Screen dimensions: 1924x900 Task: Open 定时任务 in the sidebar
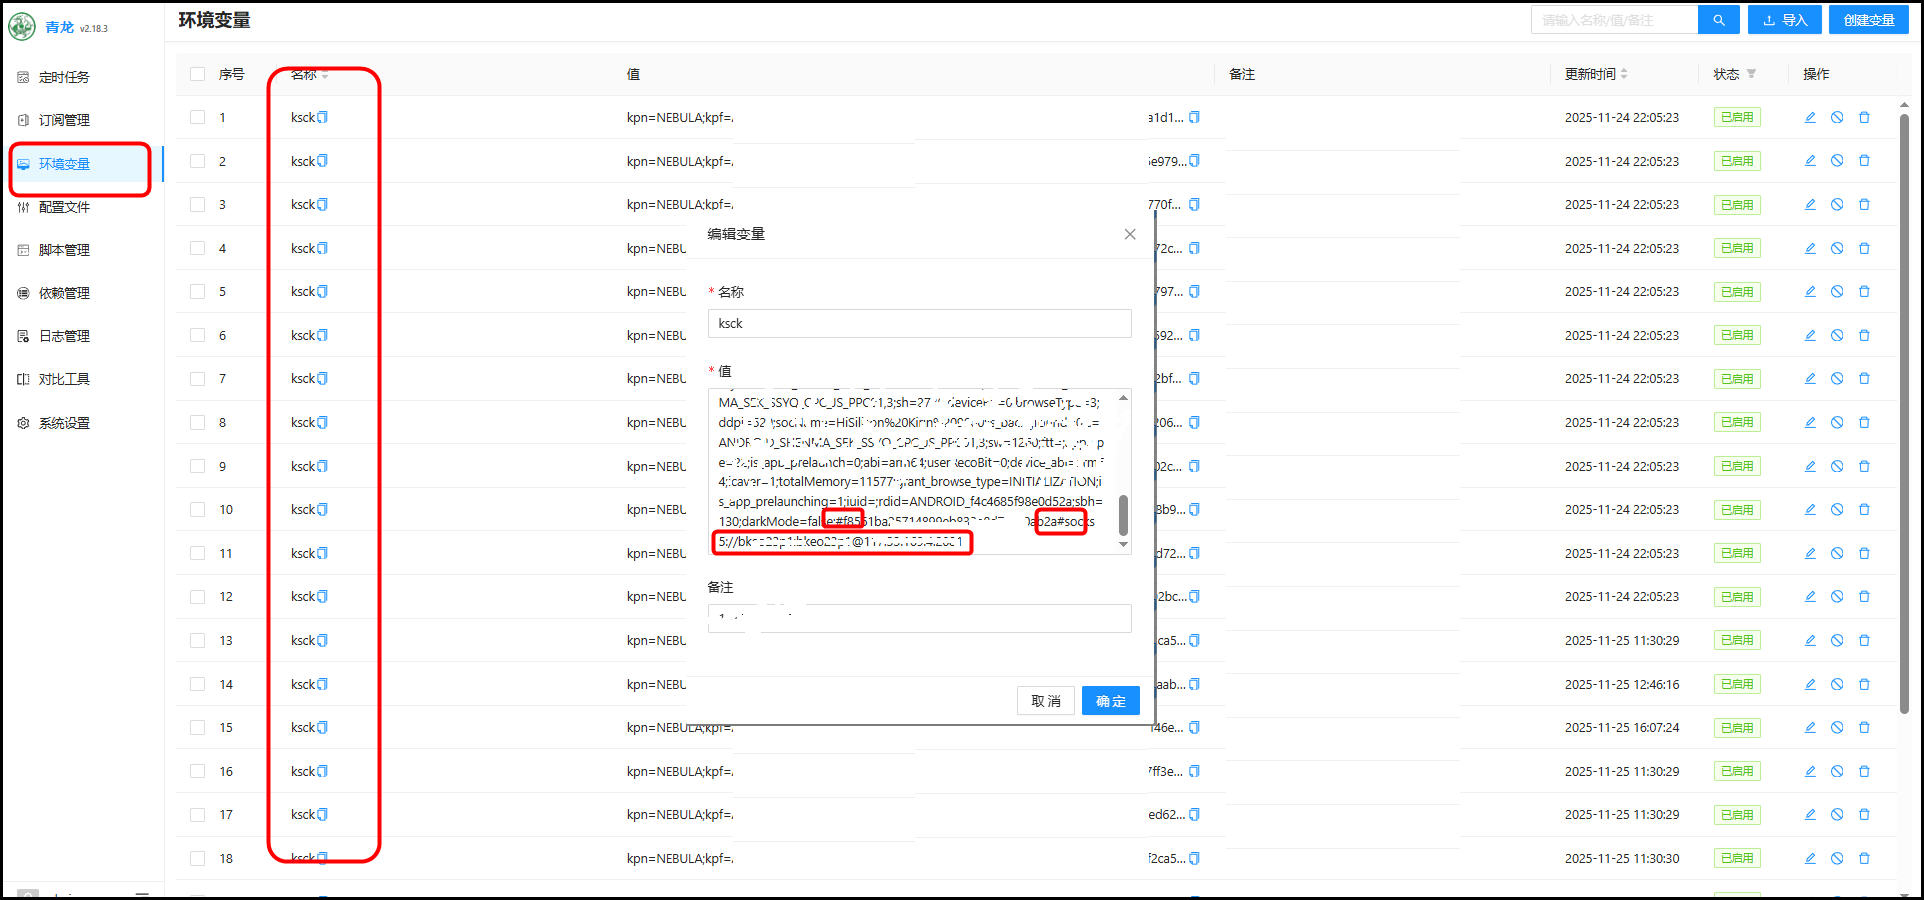pyautogui.click(x=64, y=77)
